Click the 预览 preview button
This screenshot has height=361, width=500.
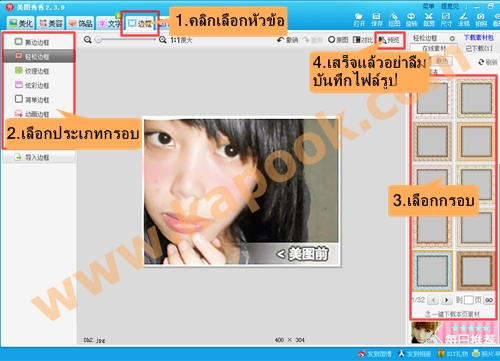point(389,40)
